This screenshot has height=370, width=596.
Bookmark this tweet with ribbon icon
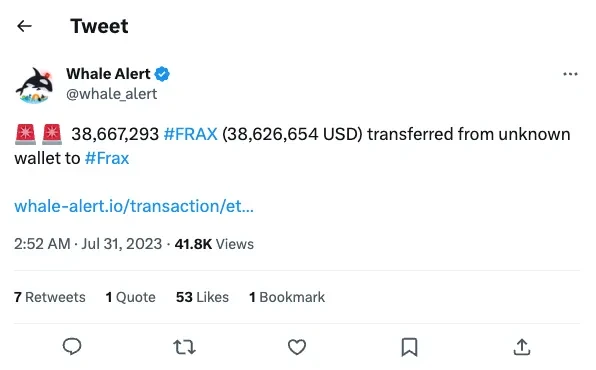(x=409, y=347)
